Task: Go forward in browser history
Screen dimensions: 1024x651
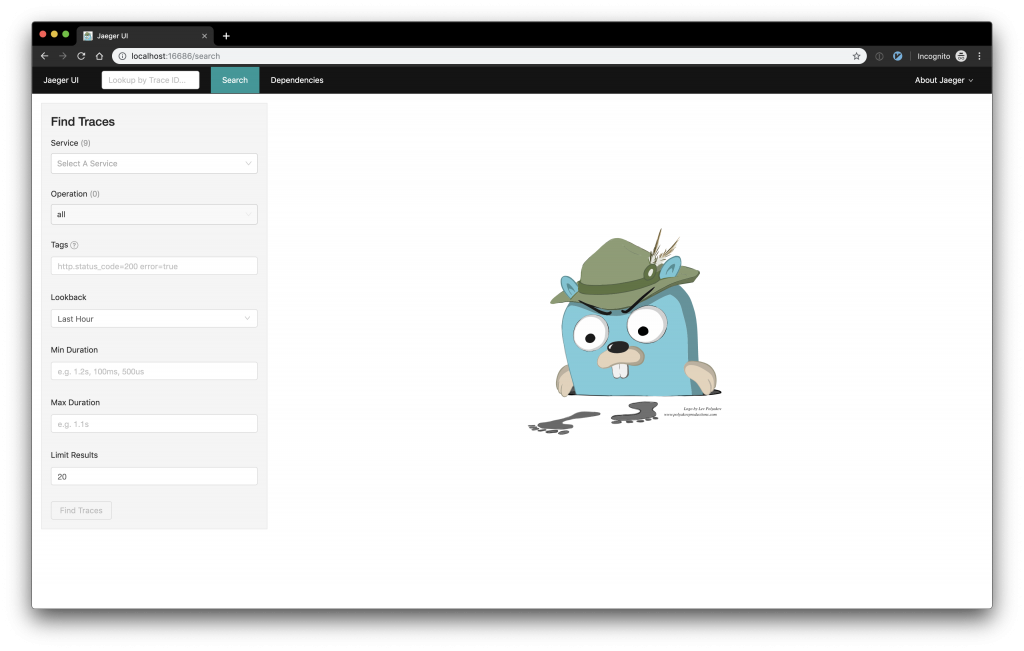Action: pyautogui.click(x=63, y=56)
